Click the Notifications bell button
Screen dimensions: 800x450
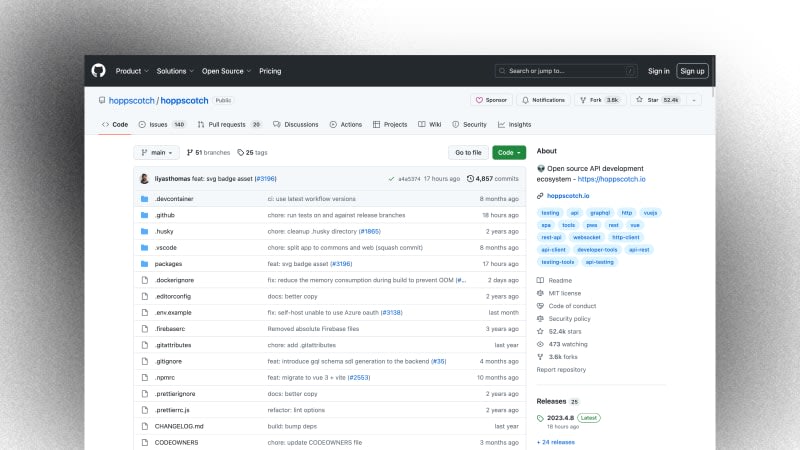[x=543, y=100]
